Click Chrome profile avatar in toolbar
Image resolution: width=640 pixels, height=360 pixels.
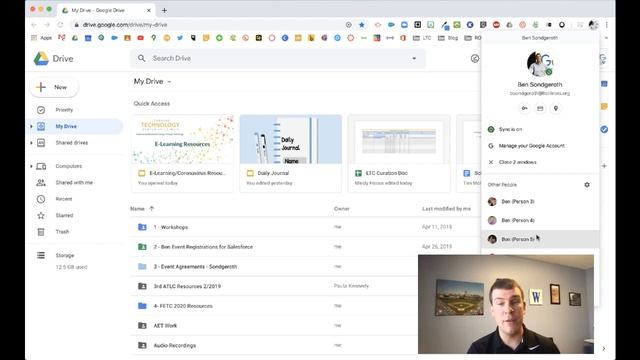coord(593,25)
